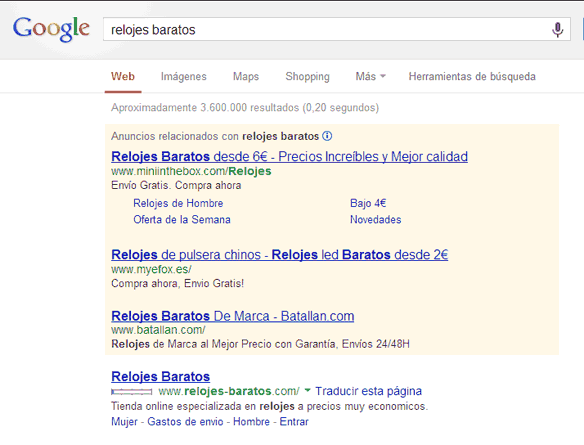The image size is (584, 445).
Task: Click URL text www.batallan.com/
Action: point(158,330)
